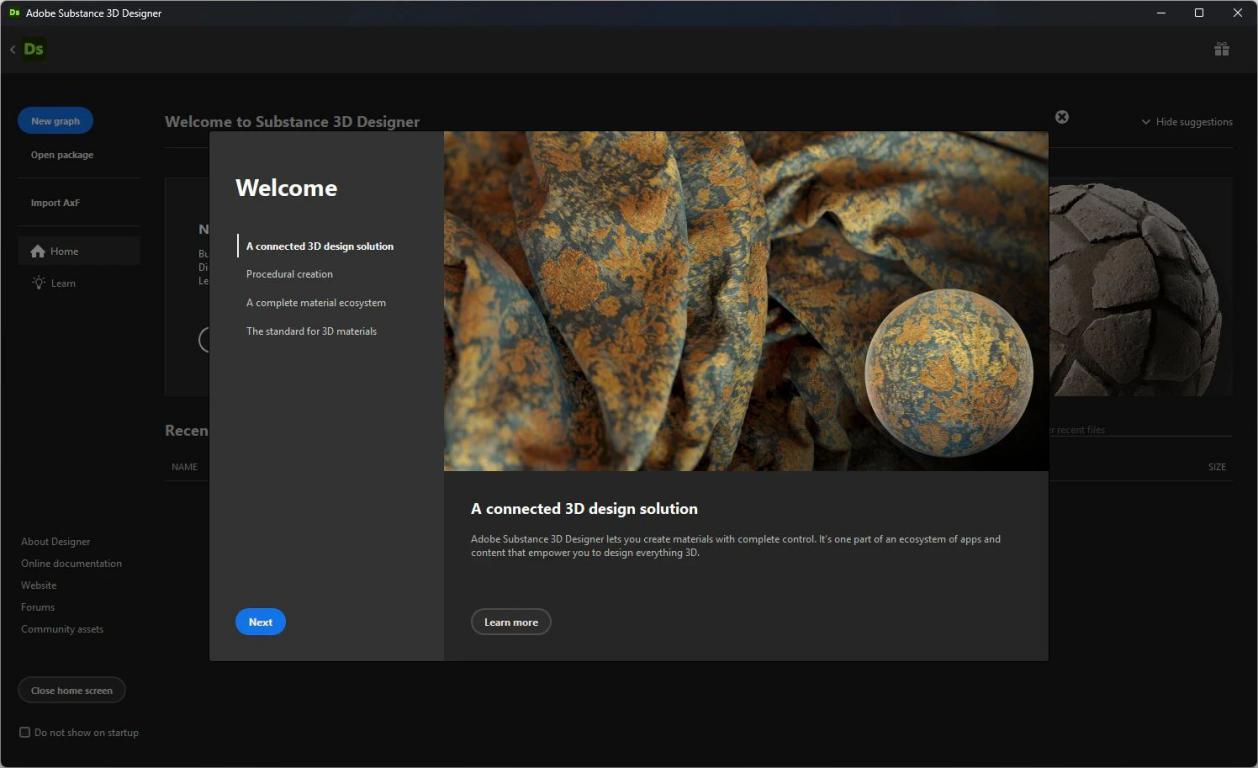
Task: Click the Learn more button
Action: click(x=511, y=622)
